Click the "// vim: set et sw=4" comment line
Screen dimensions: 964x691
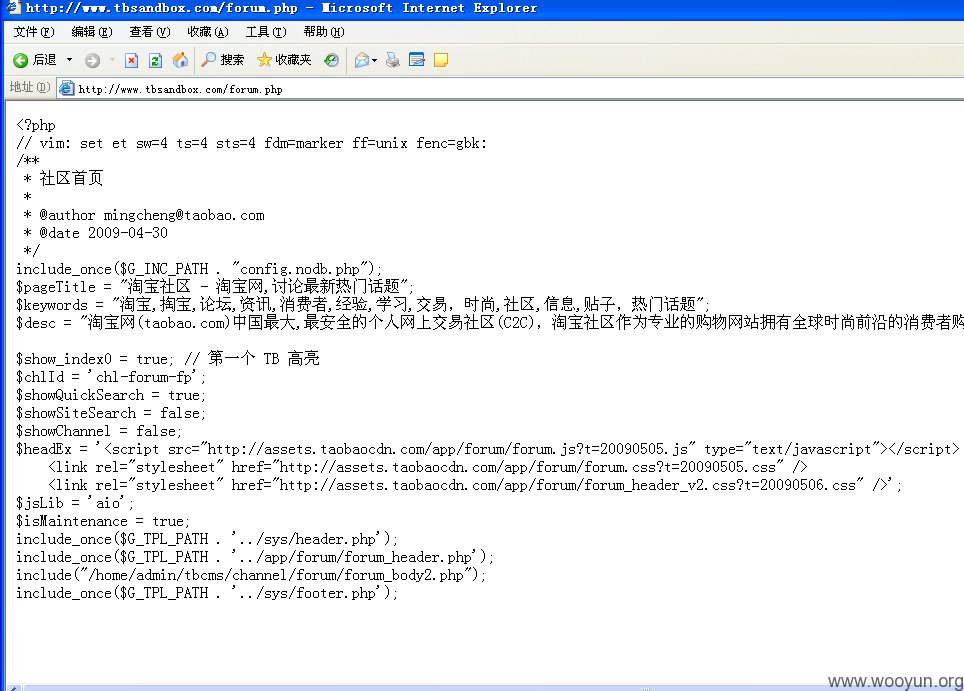coord(251,143)
